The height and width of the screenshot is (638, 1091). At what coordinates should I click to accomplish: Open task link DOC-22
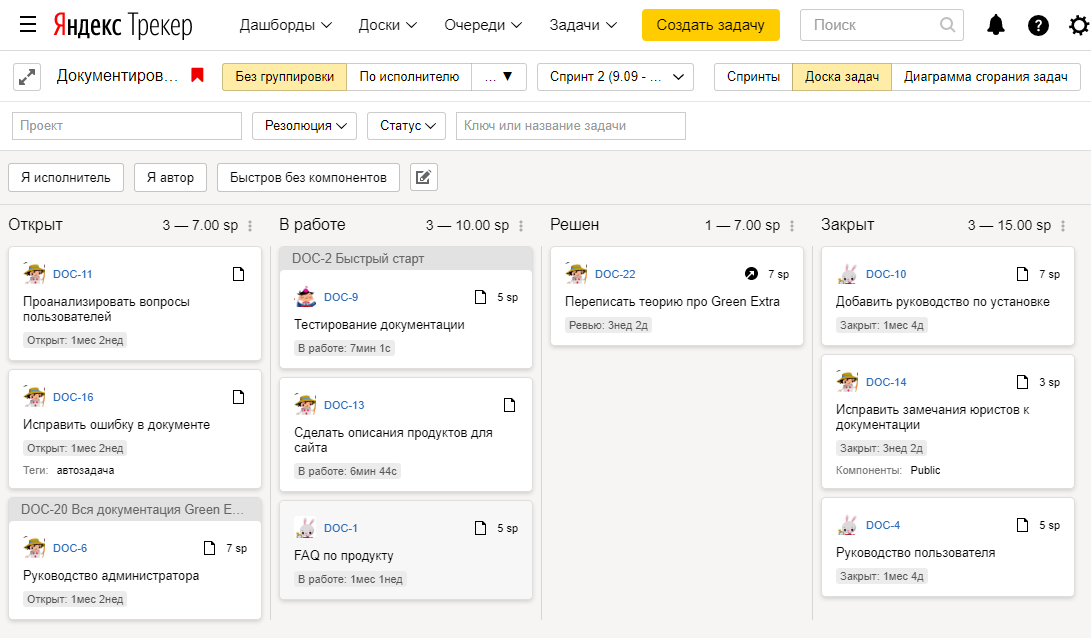click(615, 274)
